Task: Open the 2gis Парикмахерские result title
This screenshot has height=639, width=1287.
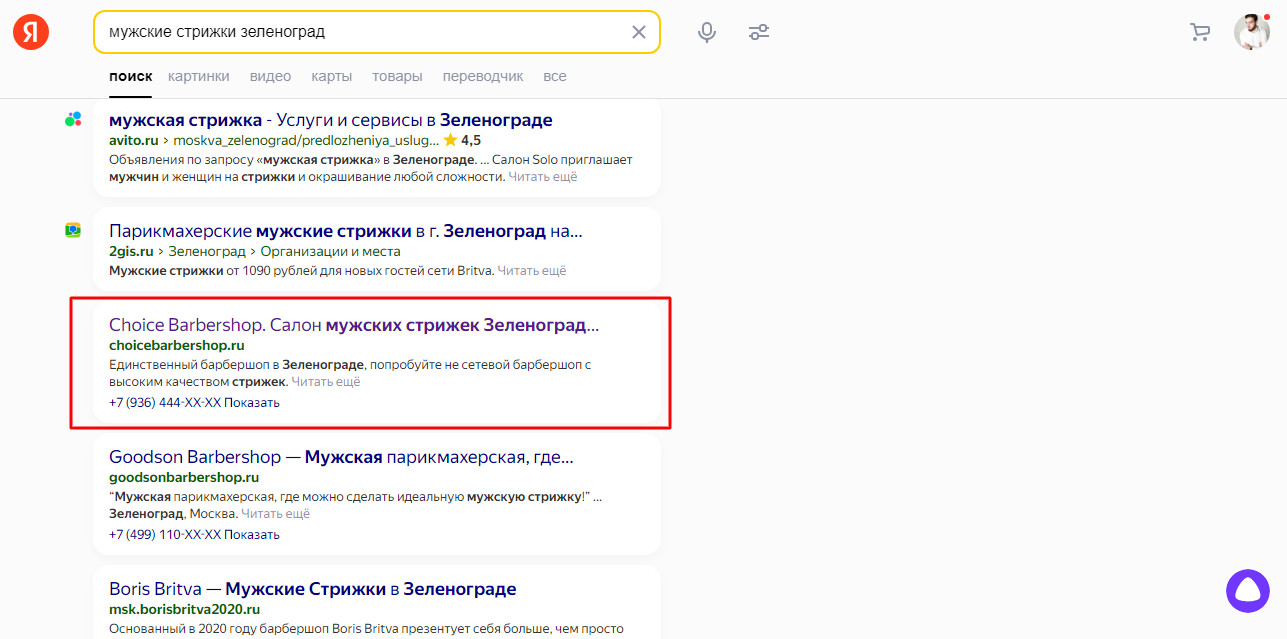Action: click(345, 231)
